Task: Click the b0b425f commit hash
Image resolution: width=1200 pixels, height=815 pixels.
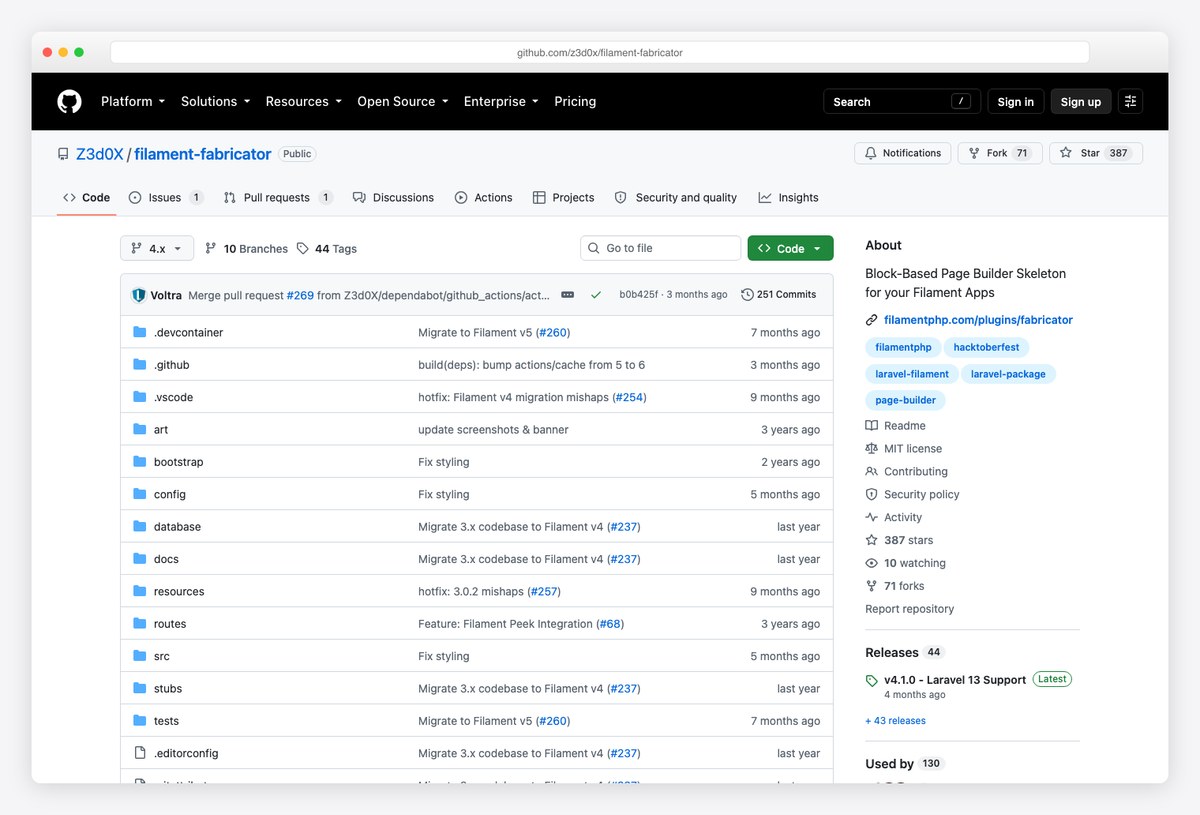Action: [x=638, y=295]
